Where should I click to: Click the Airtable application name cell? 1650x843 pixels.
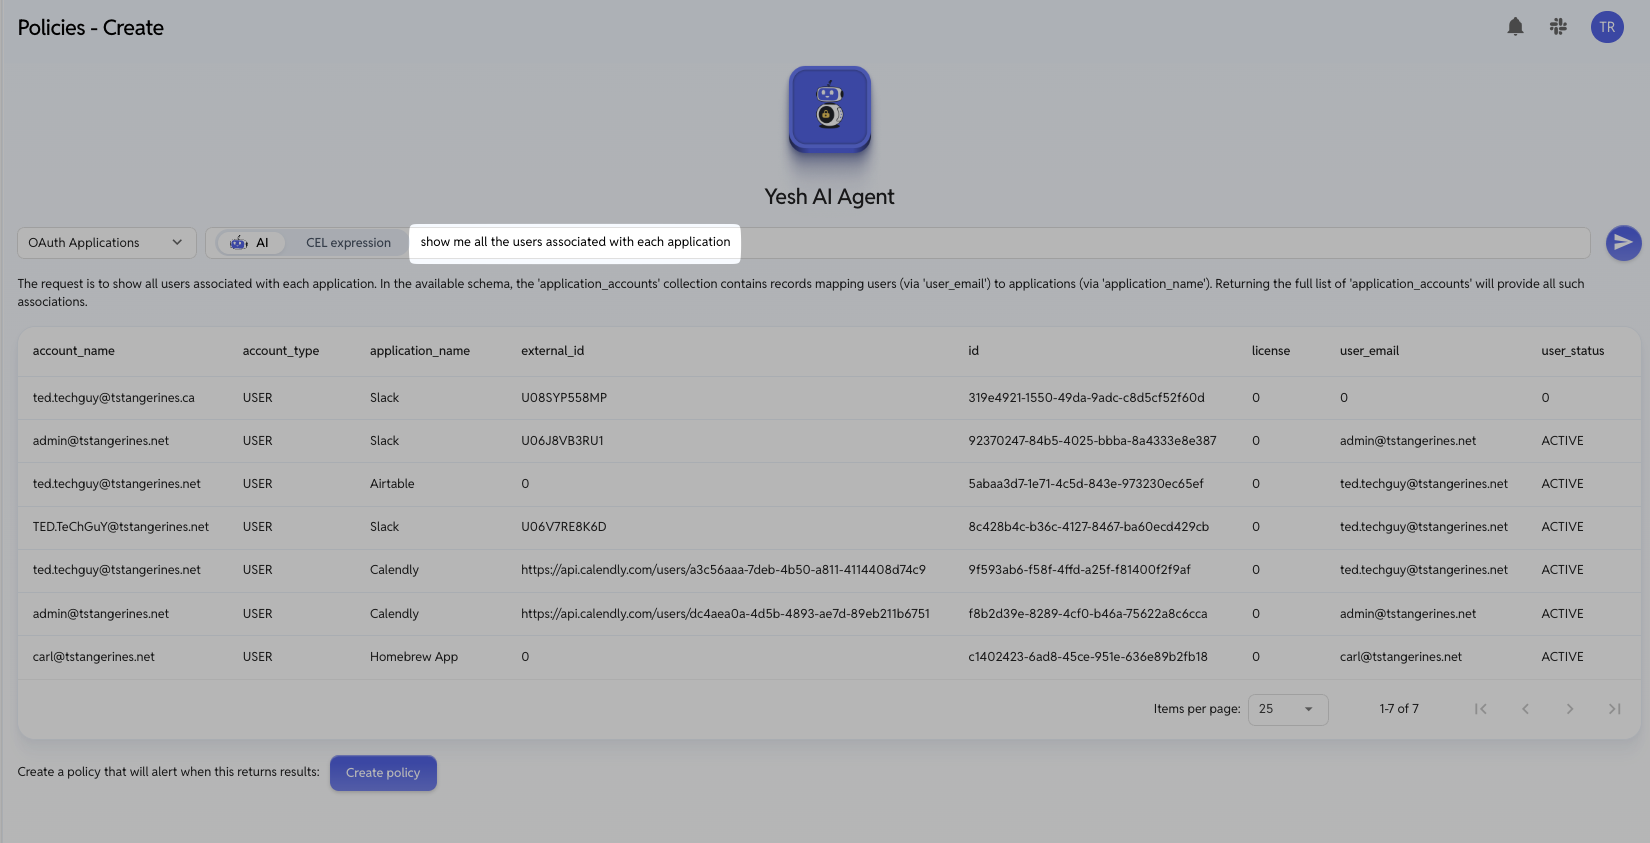(x=392, y=484)
